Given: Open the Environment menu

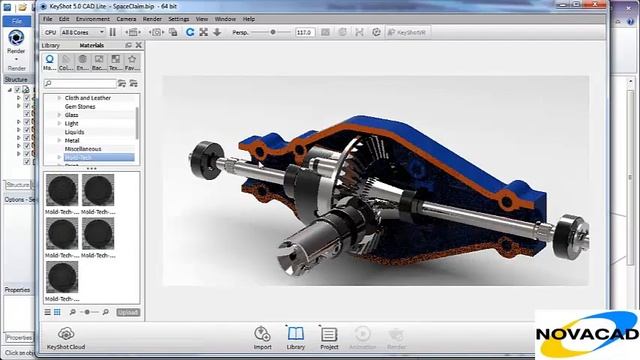Looking at the screenshot, I should (x=93, y=19).
